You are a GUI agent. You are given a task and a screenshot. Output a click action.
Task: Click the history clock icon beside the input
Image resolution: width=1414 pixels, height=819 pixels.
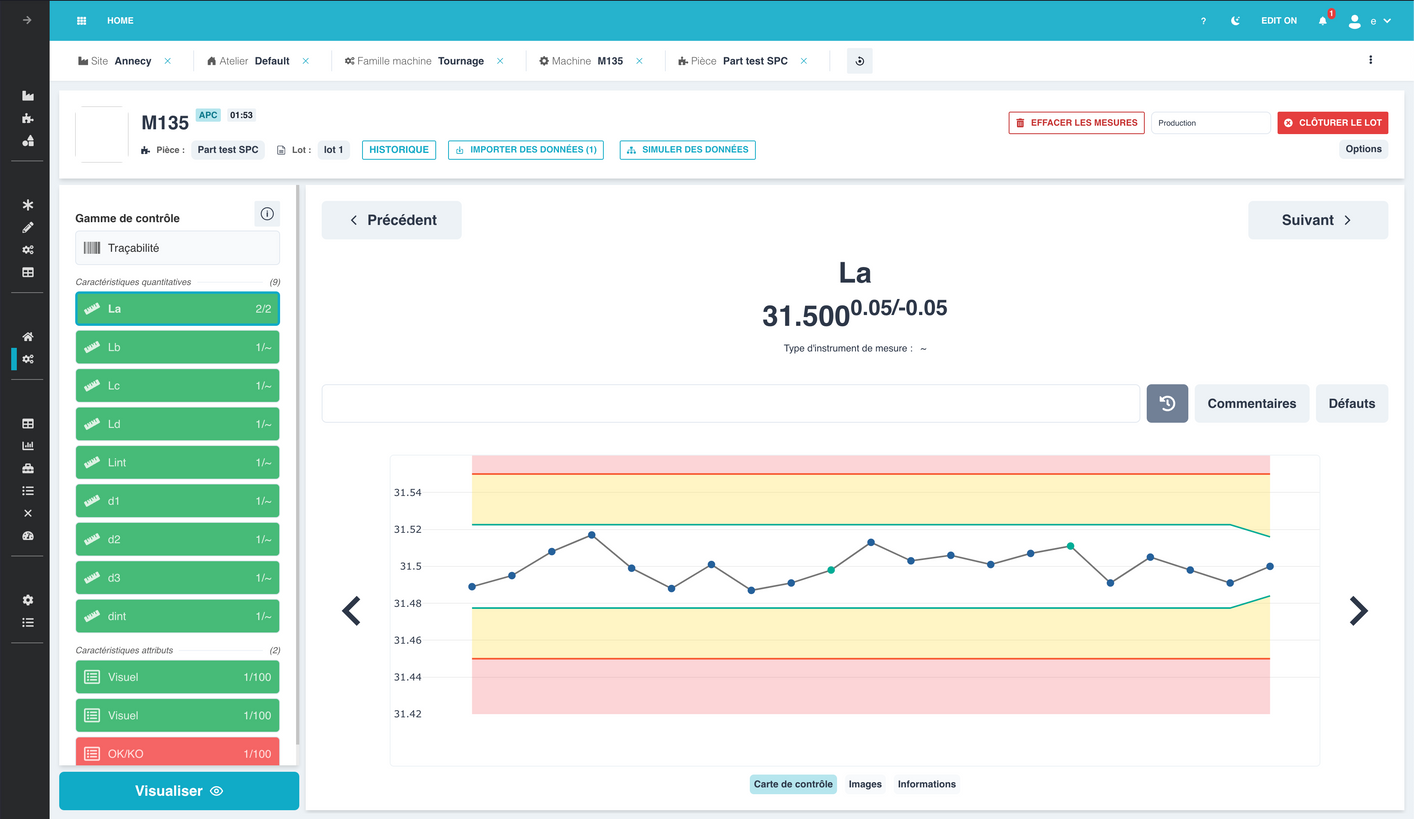(1167, 404)
